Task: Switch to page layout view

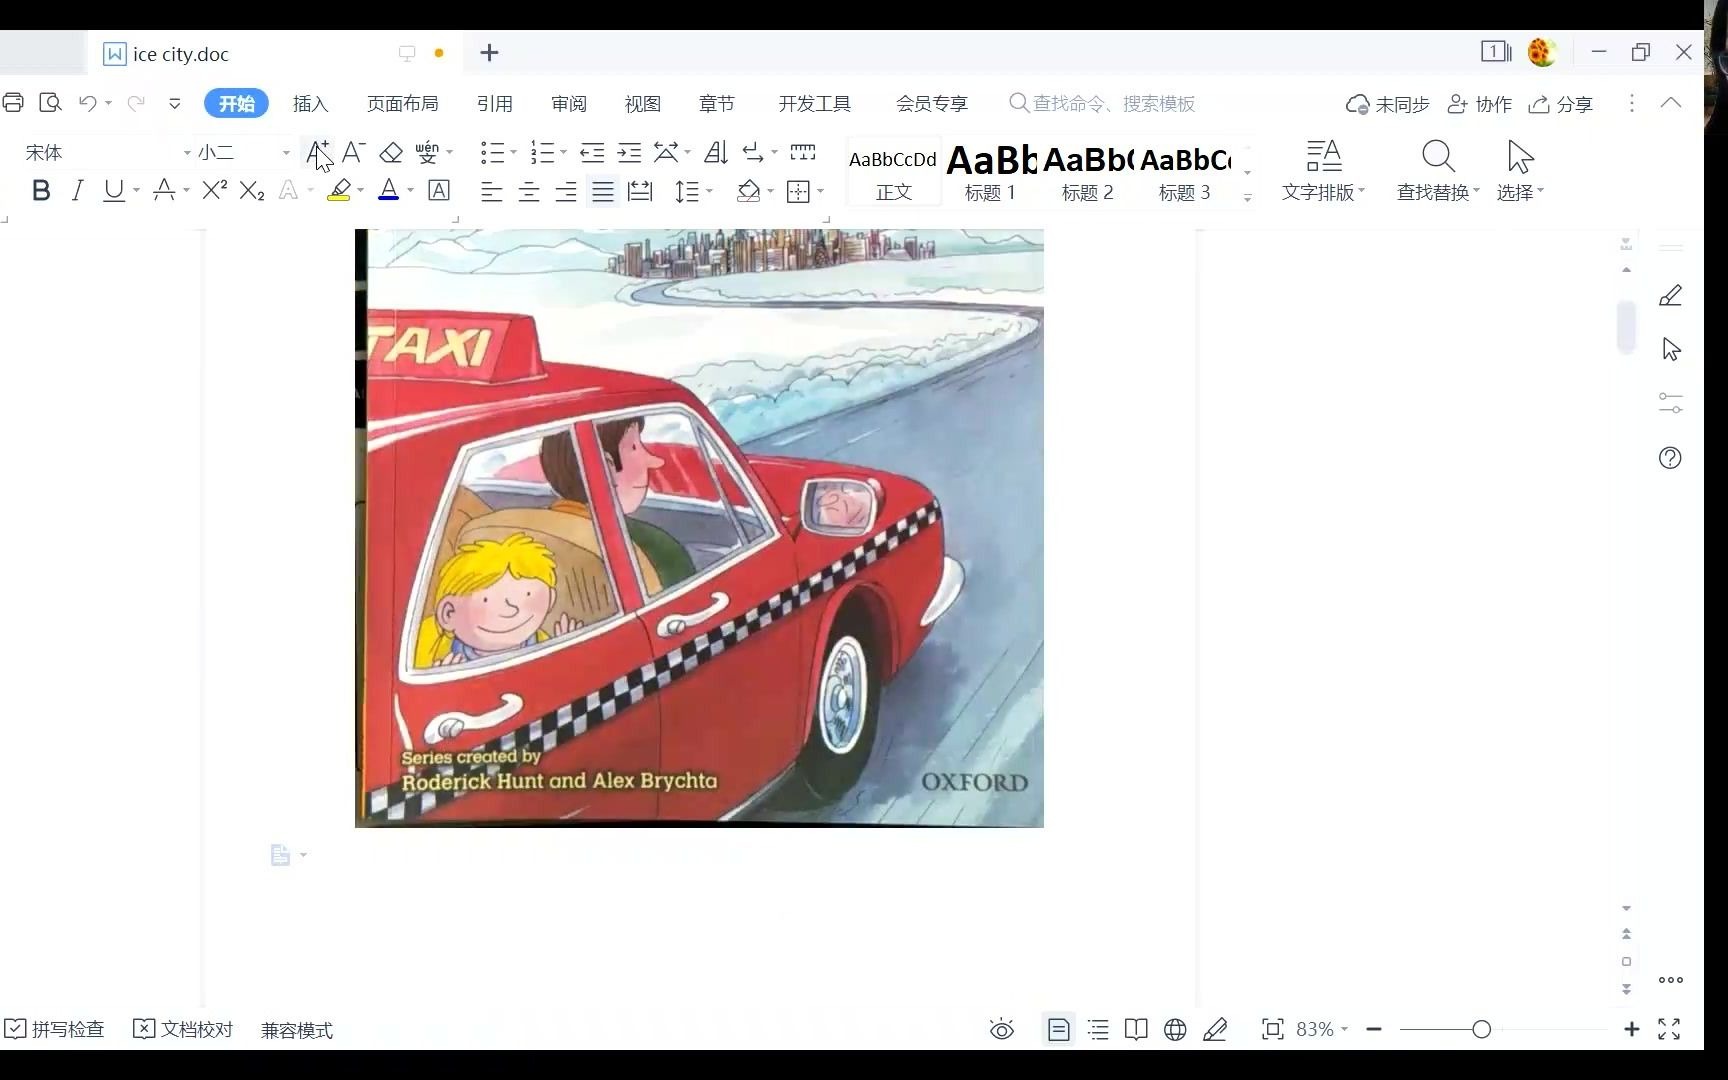Action: [x=1059, y=1029]
